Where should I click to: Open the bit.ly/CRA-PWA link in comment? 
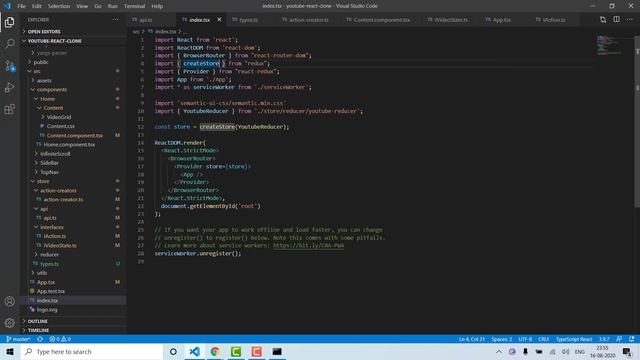tap(308, 245)
